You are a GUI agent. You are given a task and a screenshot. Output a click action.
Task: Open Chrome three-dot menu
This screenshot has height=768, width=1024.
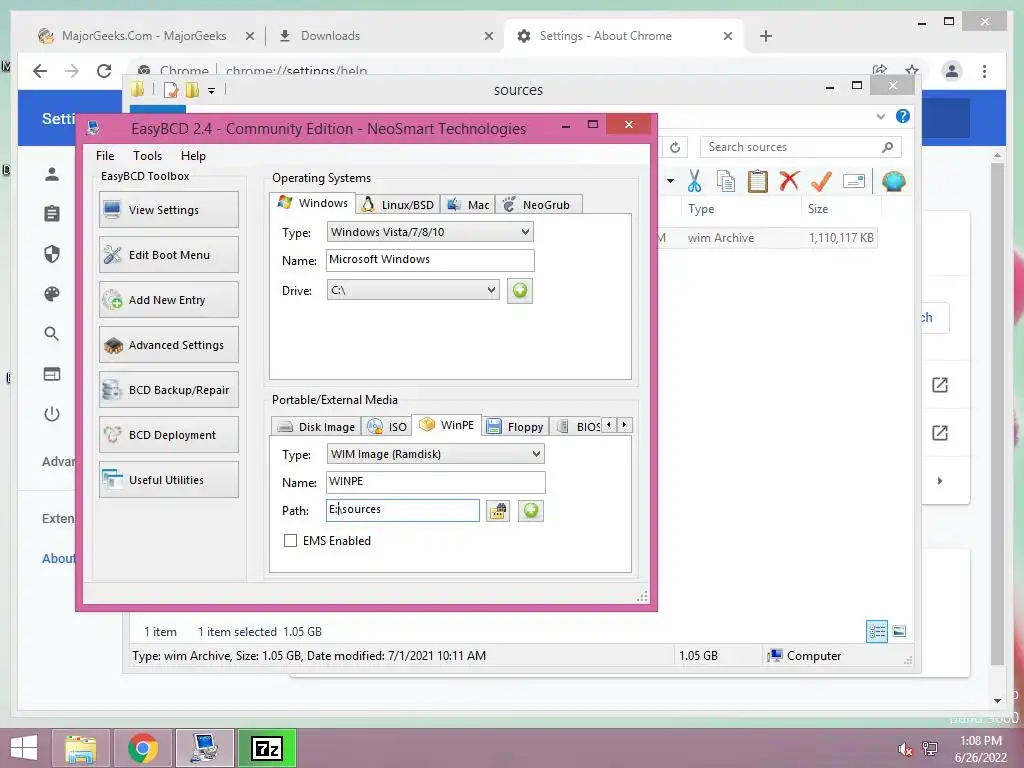pyautogui.click(x=984, y=71)
